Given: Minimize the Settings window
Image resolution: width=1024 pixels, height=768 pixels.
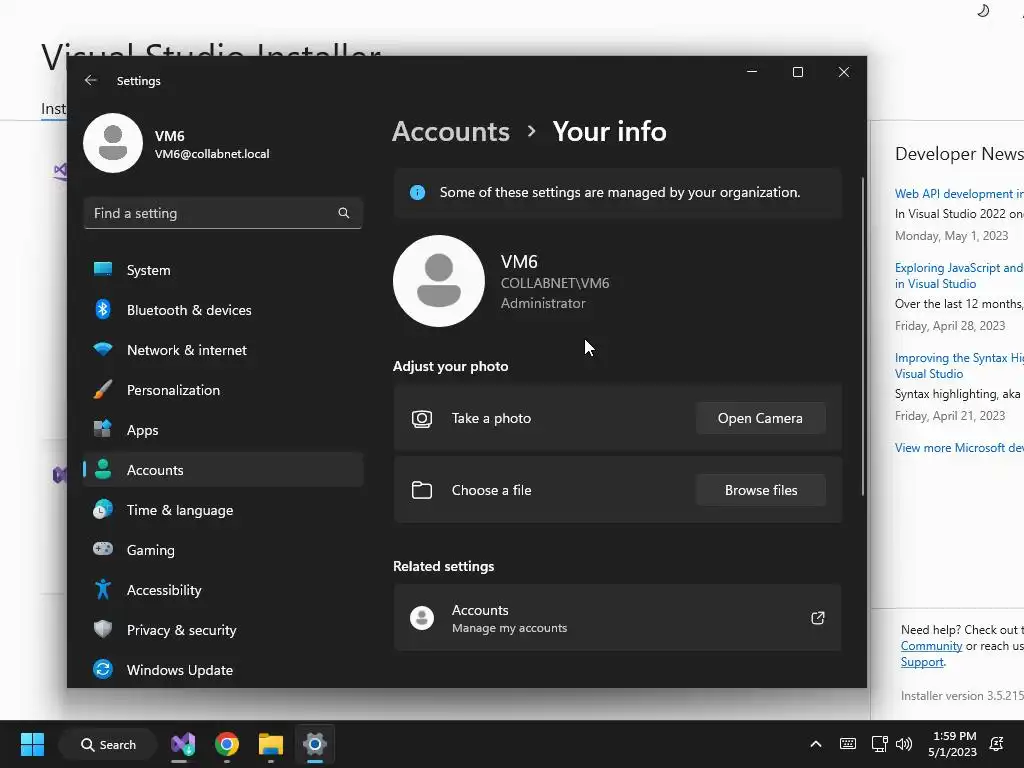Looking at the screenshot, I should (752, 72).
